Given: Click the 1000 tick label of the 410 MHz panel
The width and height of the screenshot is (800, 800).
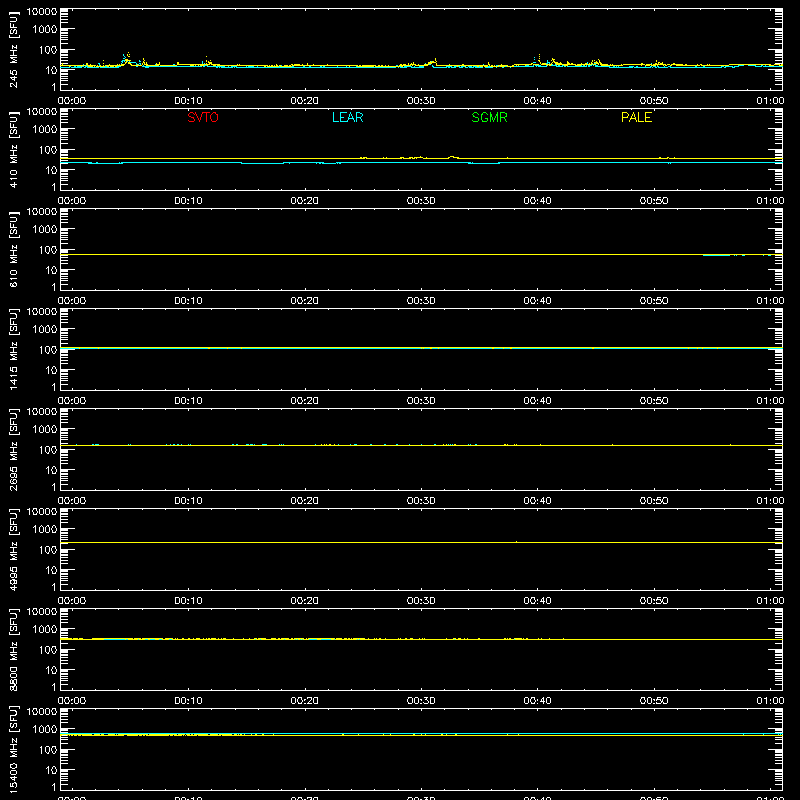Looking at the screenshot, I should point(45,130).
